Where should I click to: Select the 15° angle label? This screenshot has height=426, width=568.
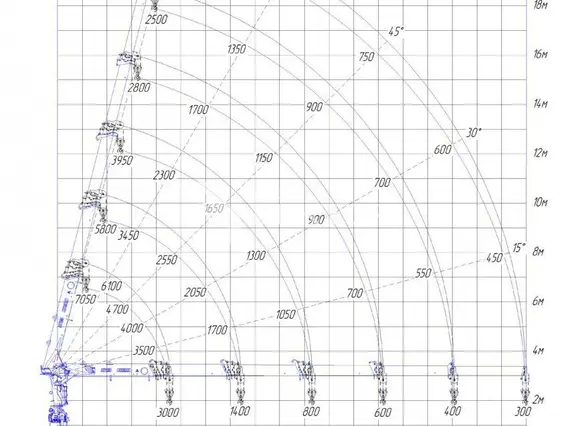point(519,248)
